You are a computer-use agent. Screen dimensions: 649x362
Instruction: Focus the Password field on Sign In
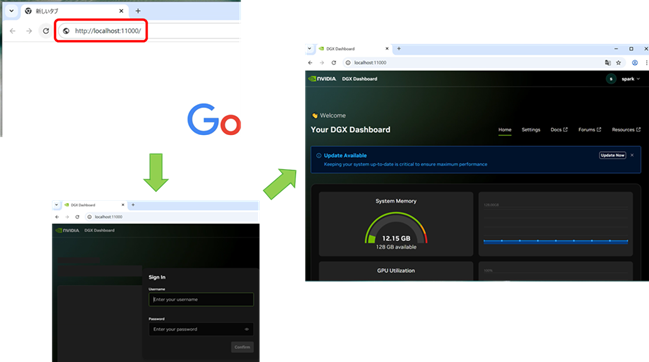pyautogui.click(x=201, y=329)
